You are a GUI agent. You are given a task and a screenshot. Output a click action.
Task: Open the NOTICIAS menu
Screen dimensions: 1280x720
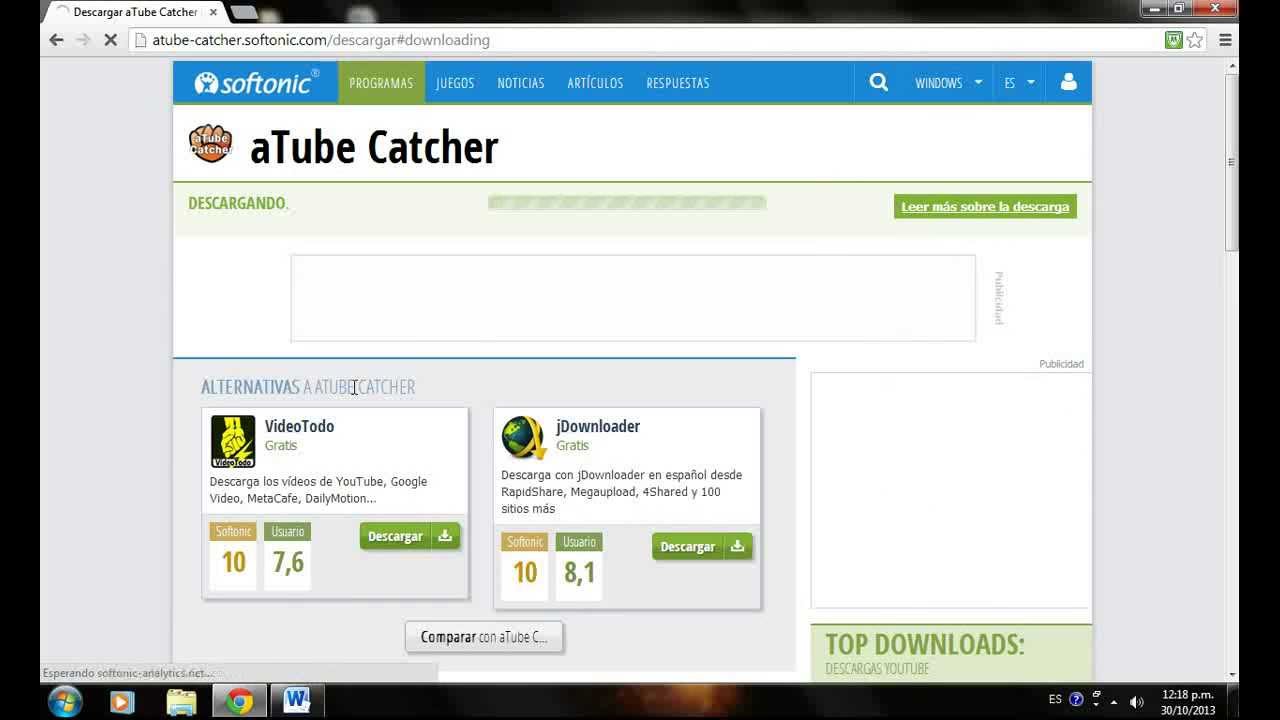521,82
